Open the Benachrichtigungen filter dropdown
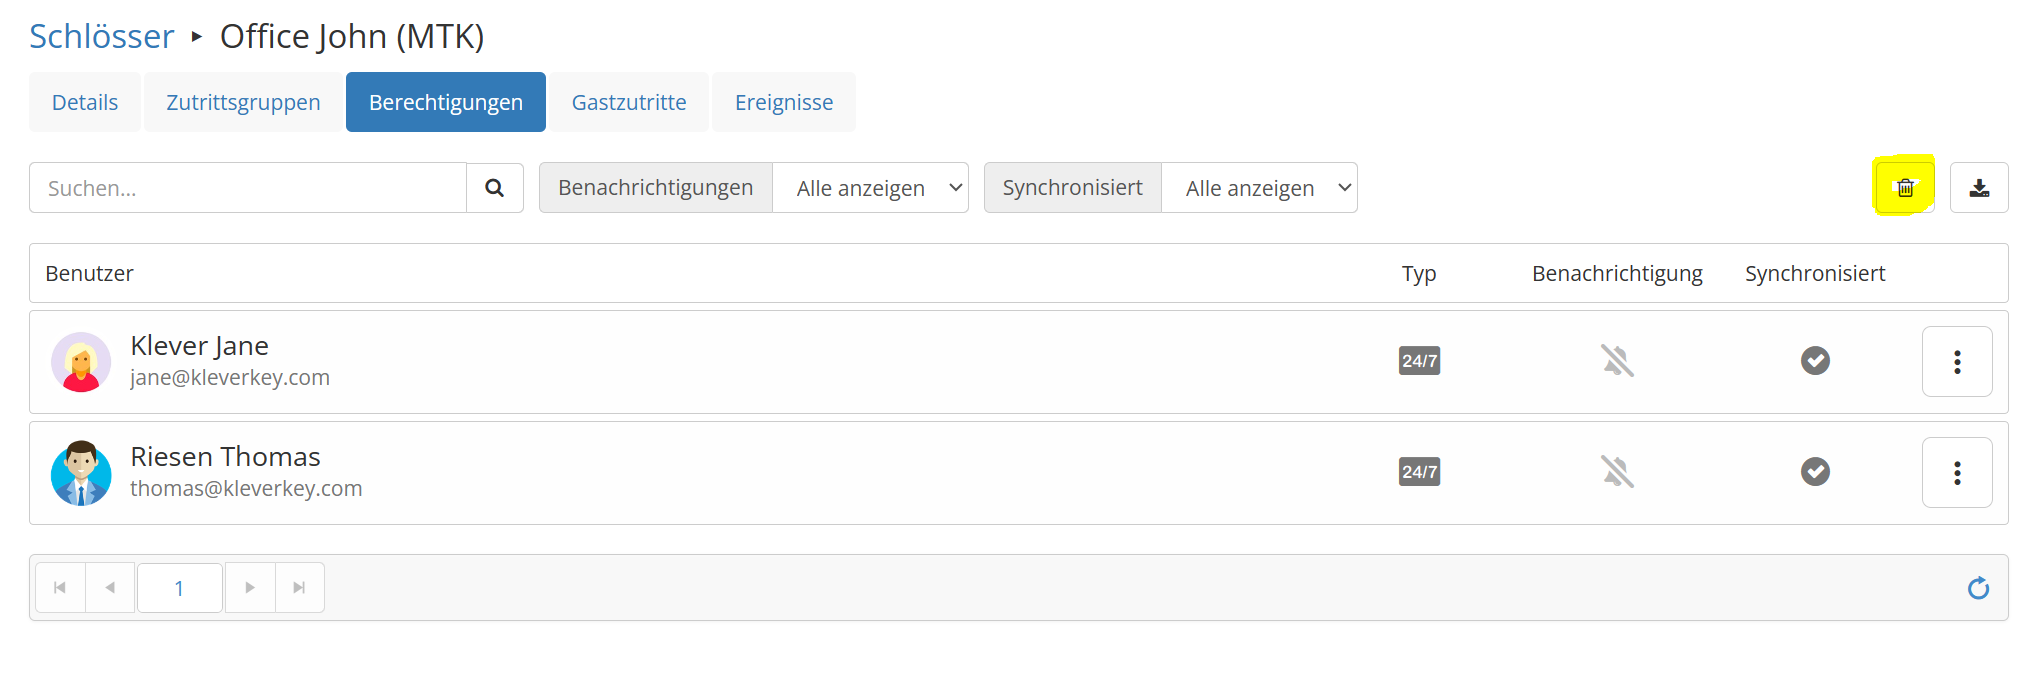This screenshot has height=679, width=2031. 870,188
